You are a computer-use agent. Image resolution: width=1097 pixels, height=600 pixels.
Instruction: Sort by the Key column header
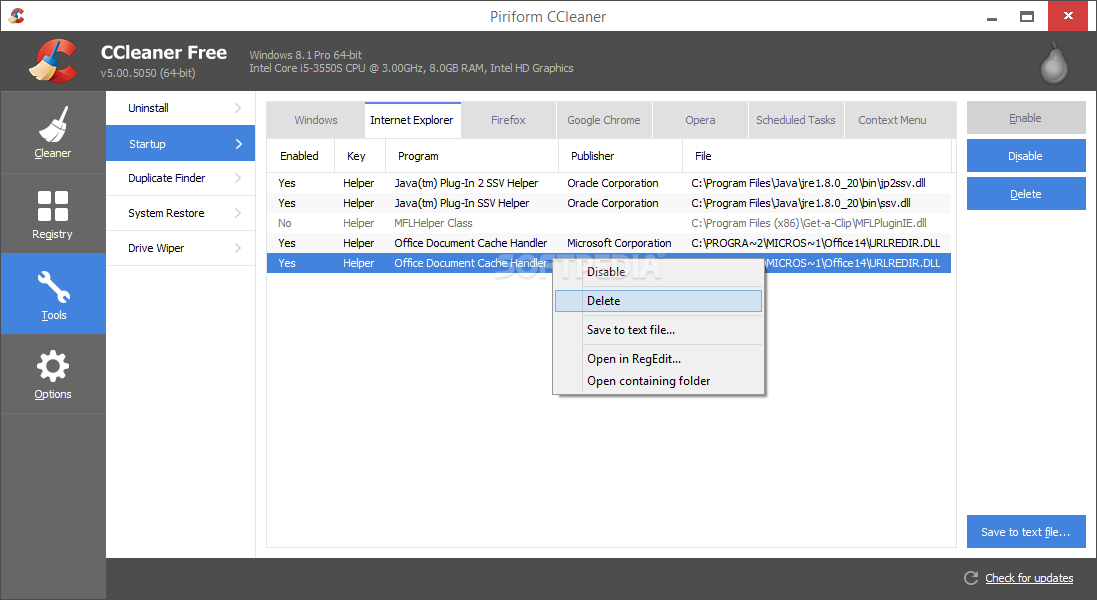click(x=360, y=156)
